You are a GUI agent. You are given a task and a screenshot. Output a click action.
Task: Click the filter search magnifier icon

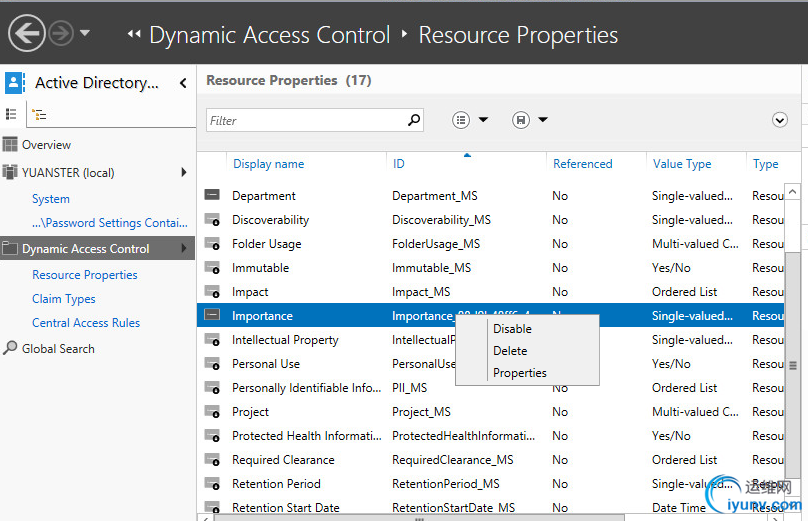[x=414, y=120]
